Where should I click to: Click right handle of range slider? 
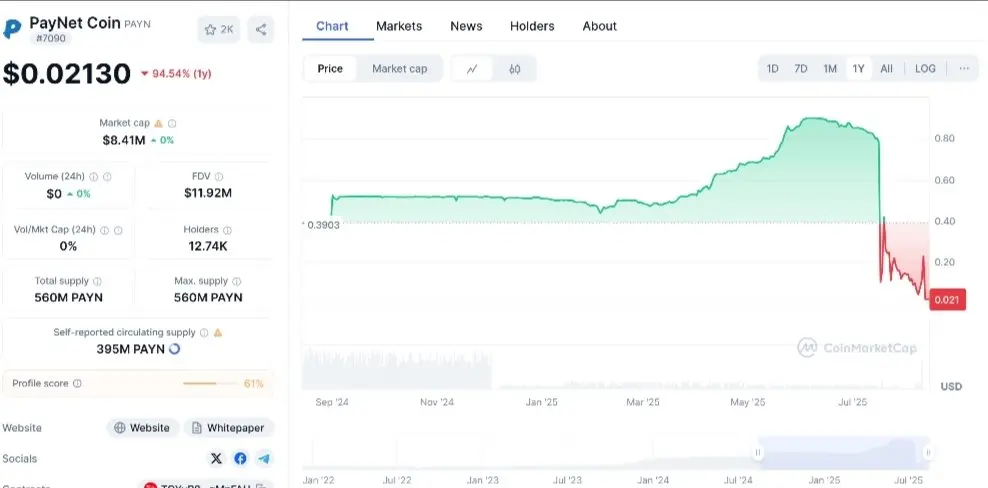point(928,452)
